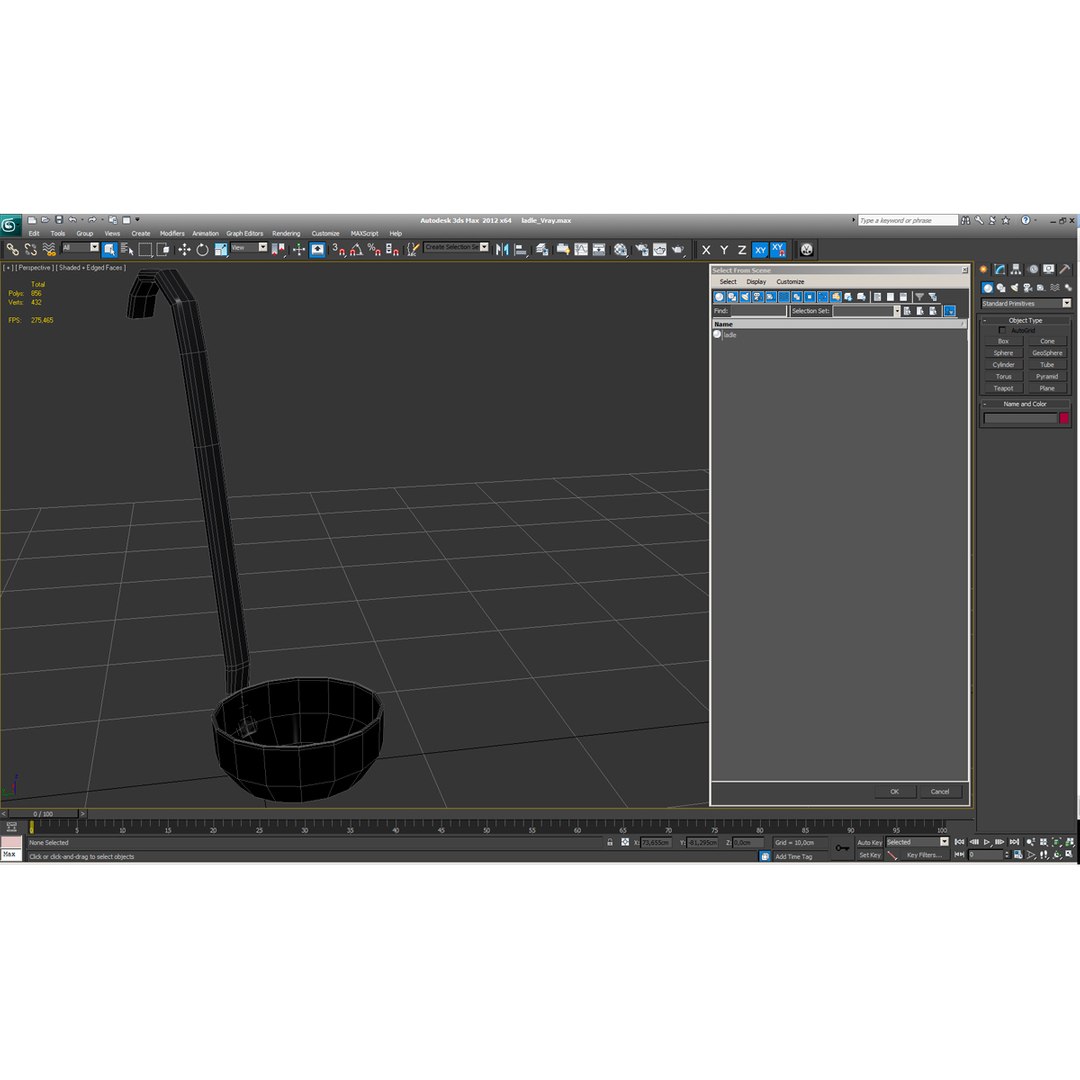Open the Graph Editors menu

[245, 233]
